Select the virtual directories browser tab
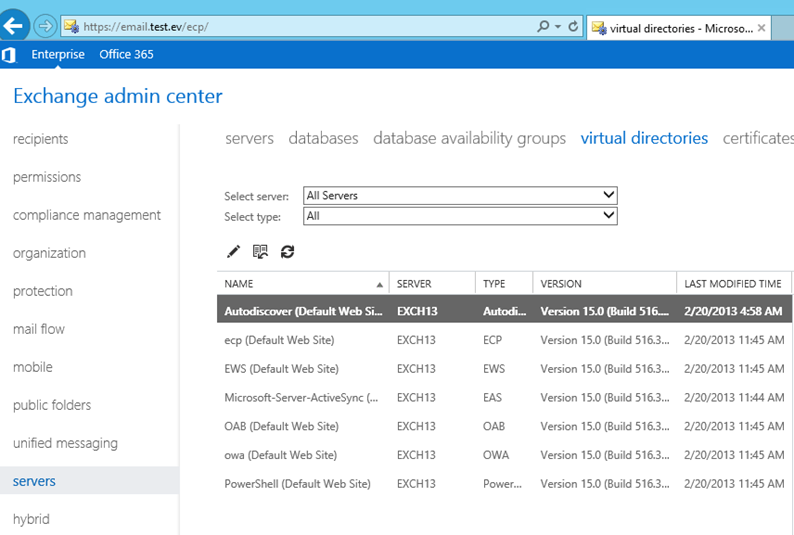 point(679,28)
